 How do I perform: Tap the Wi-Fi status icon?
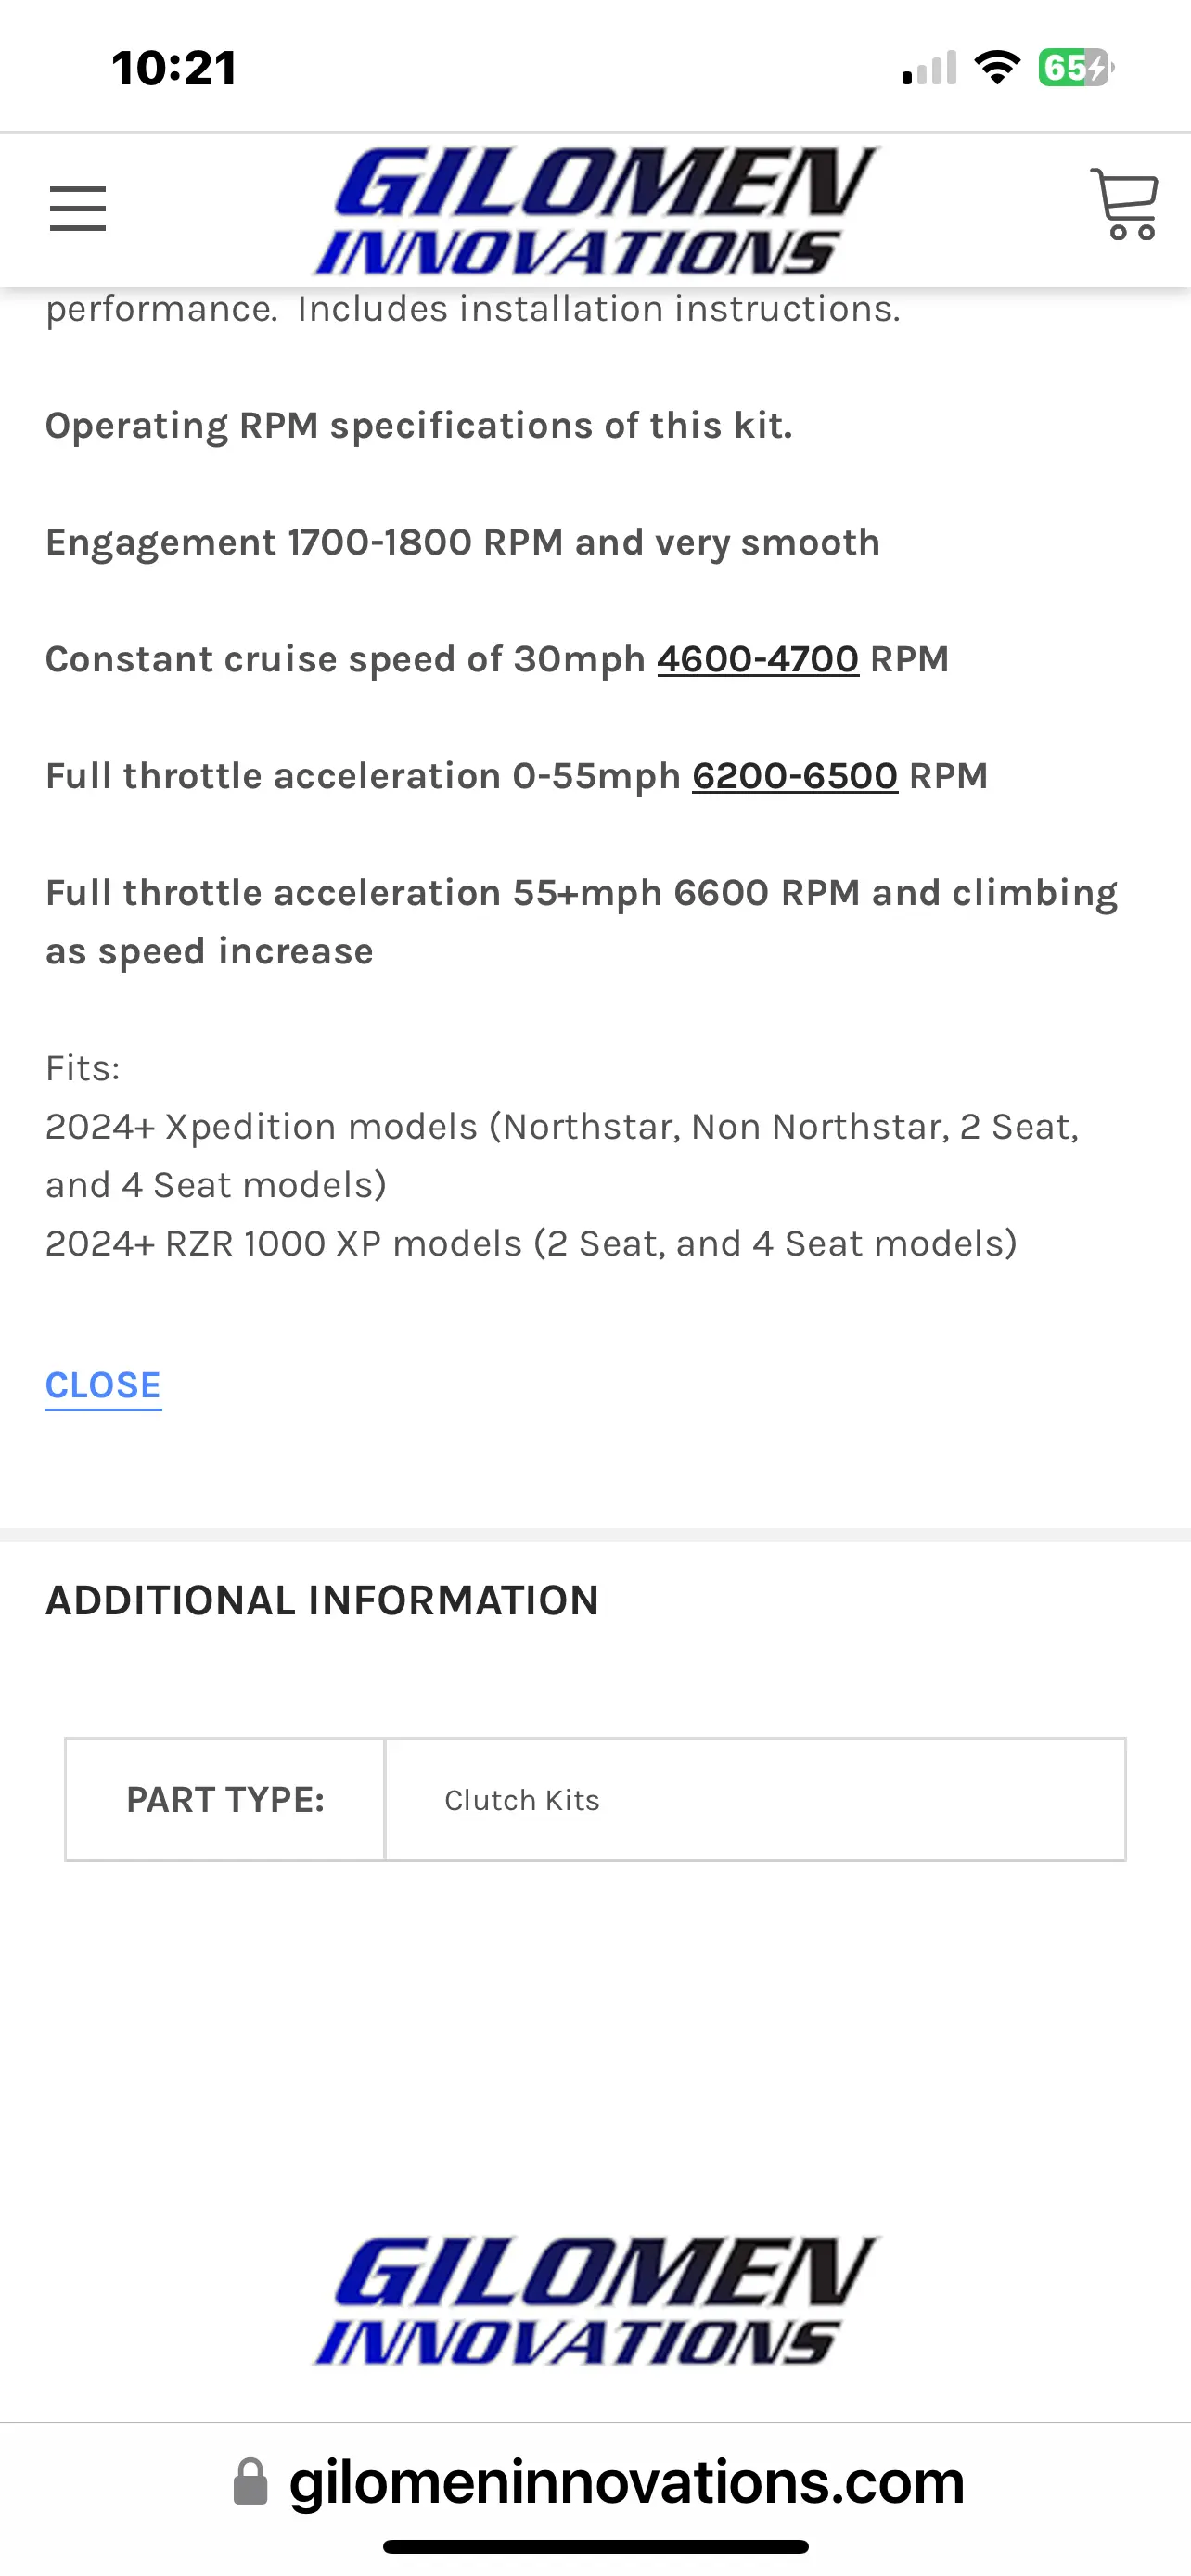[997, 68]
